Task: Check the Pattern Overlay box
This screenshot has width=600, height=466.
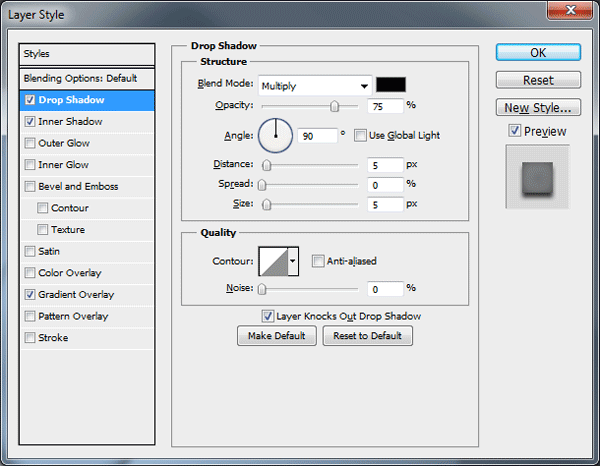Action: point(30,316)
